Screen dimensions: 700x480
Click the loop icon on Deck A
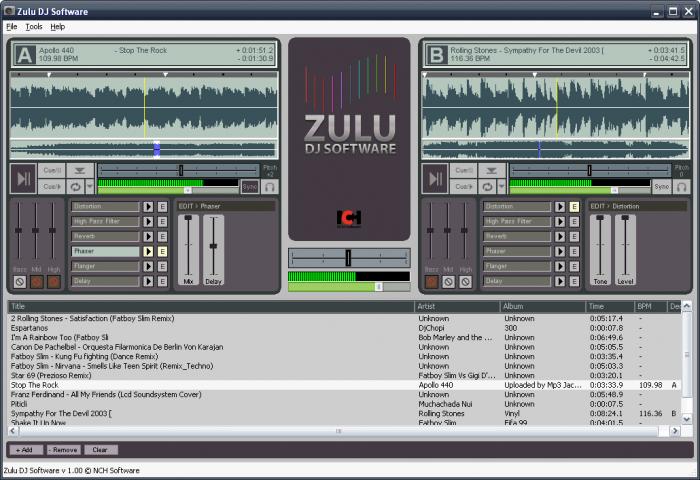tap(76, 186)
